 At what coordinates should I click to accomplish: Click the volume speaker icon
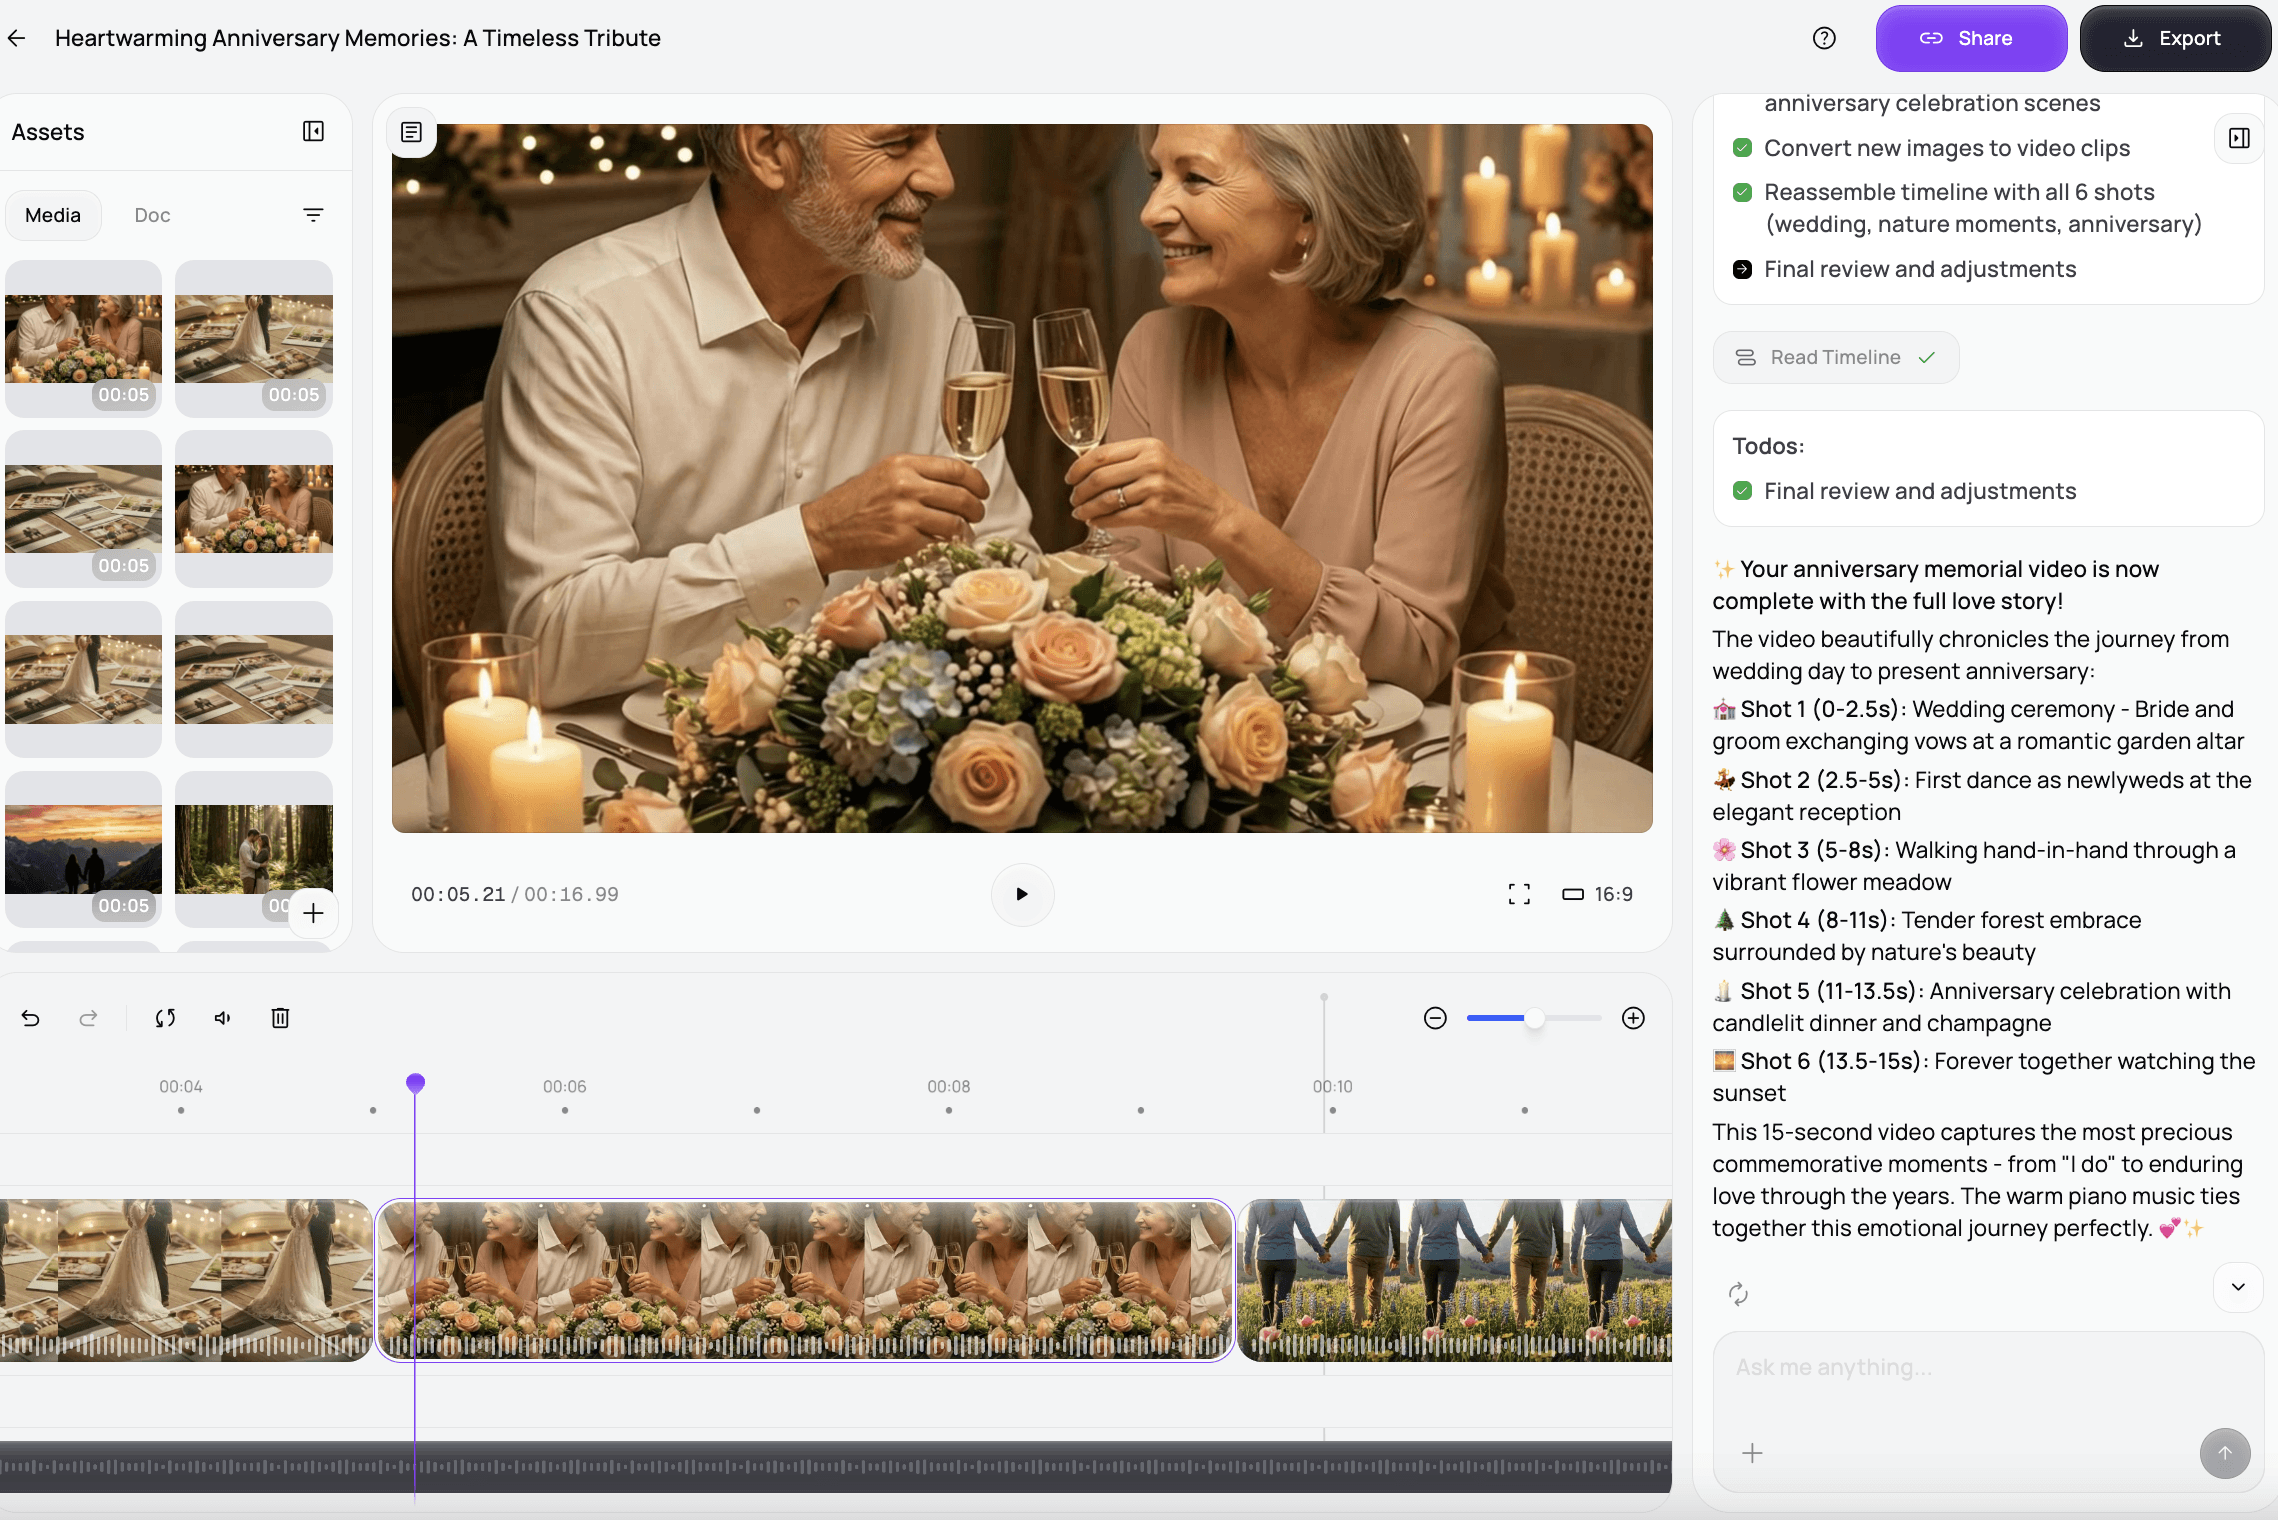click(222, 1018)
